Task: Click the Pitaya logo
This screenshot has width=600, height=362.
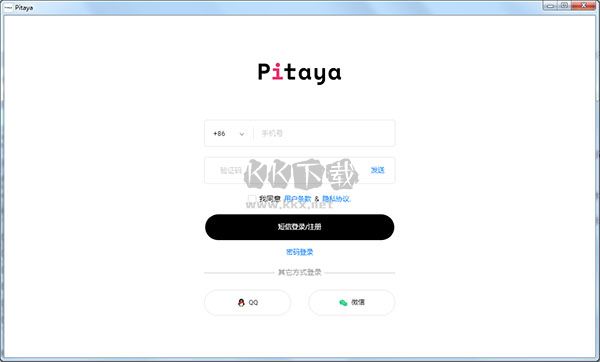Action: pos(299,73)
